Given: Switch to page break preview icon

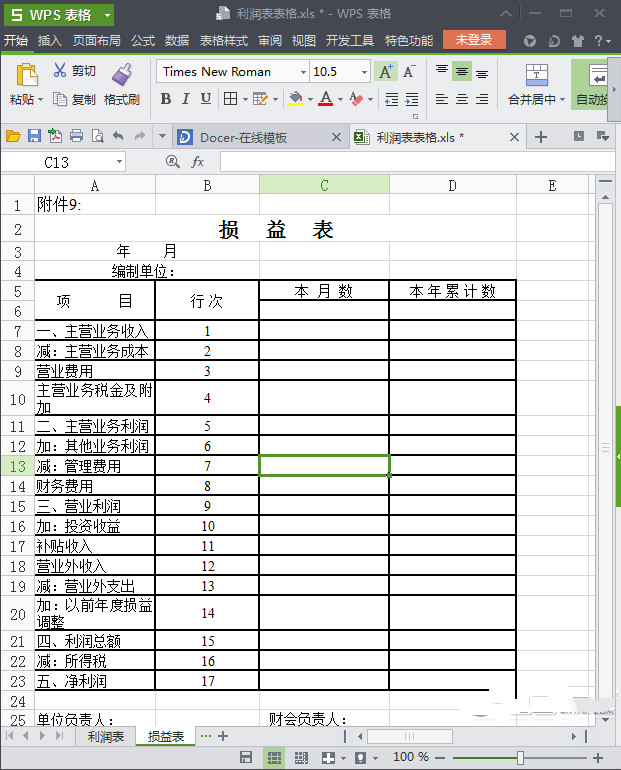Looking at the screenshot, I should 301,758.
